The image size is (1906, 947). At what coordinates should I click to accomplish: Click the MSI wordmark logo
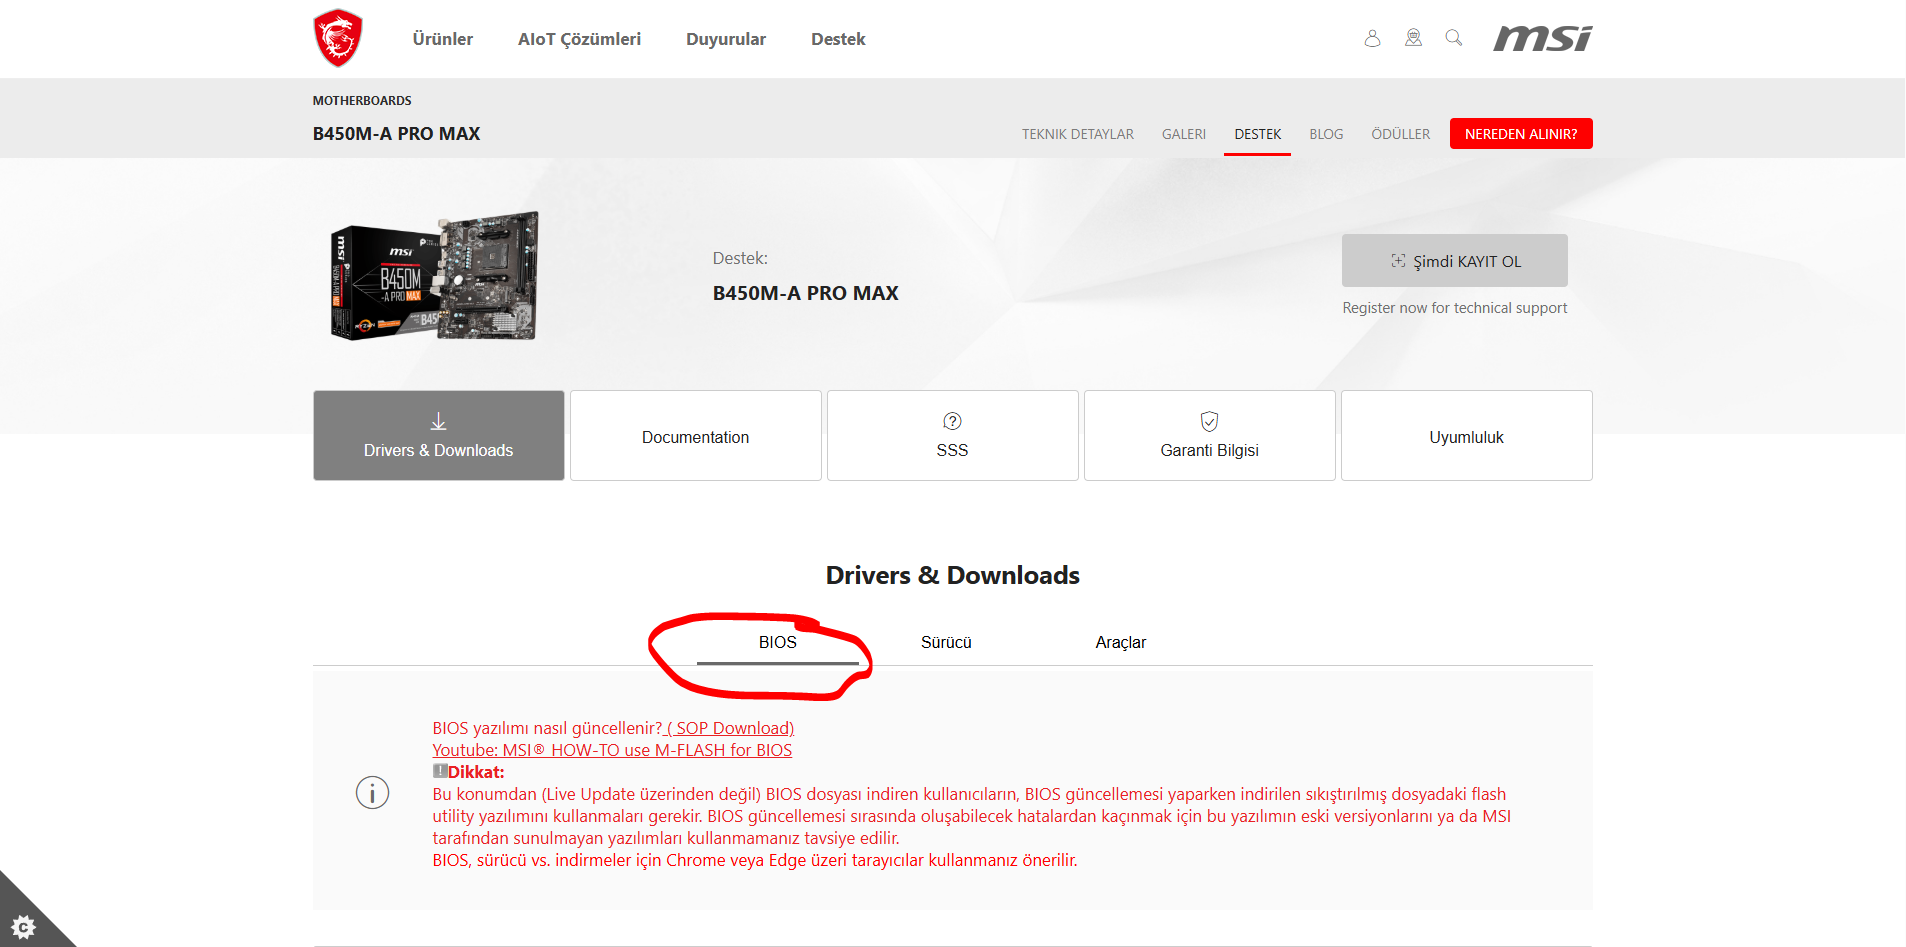[x=1542, y=38]
